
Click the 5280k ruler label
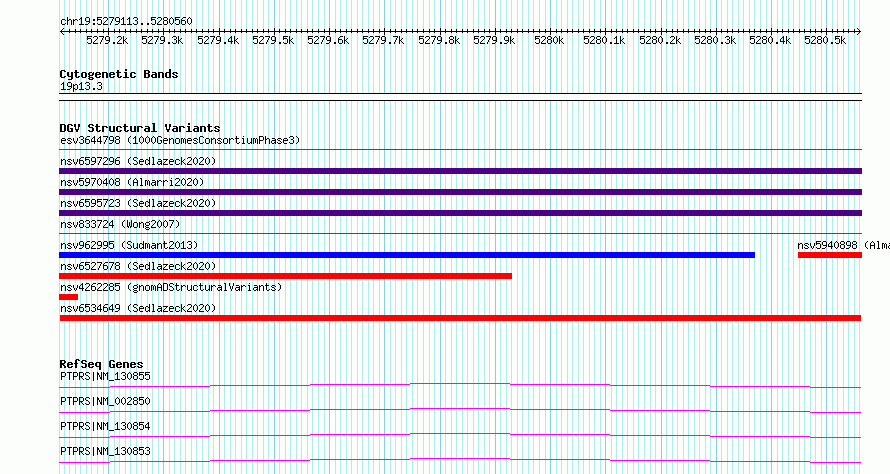[x=549, y=40]
